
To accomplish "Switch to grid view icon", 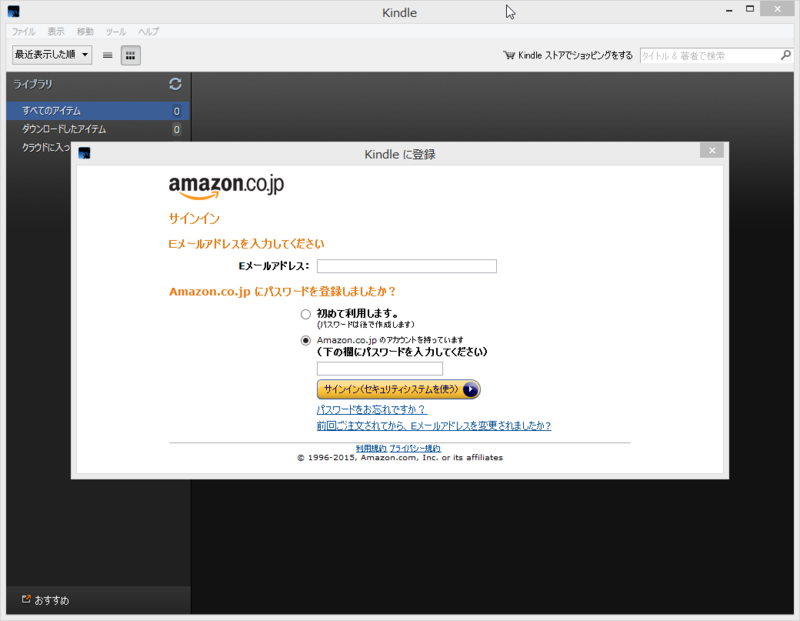I will pos(131,55).
